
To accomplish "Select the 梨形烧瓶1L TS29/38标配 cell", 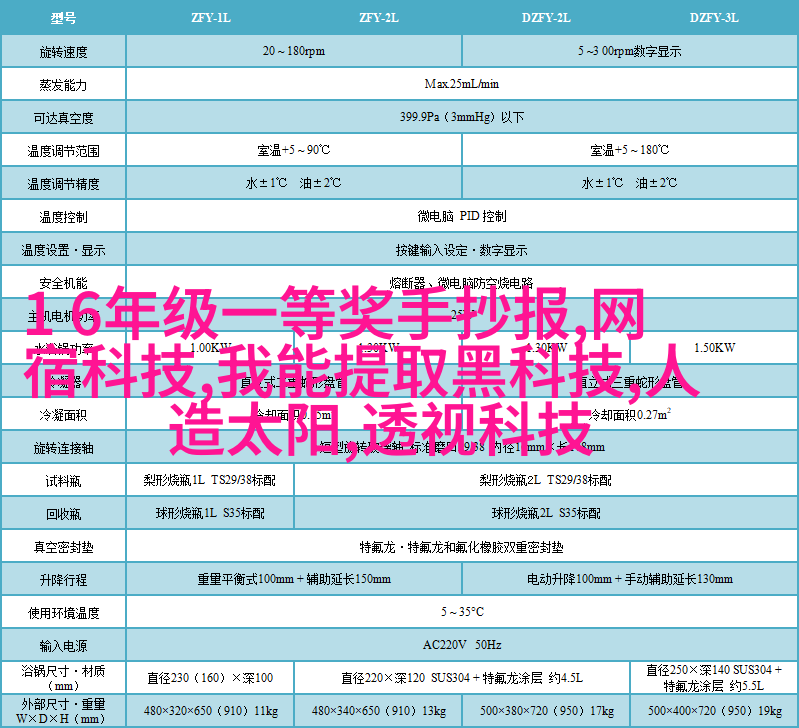I will point(210,480).
